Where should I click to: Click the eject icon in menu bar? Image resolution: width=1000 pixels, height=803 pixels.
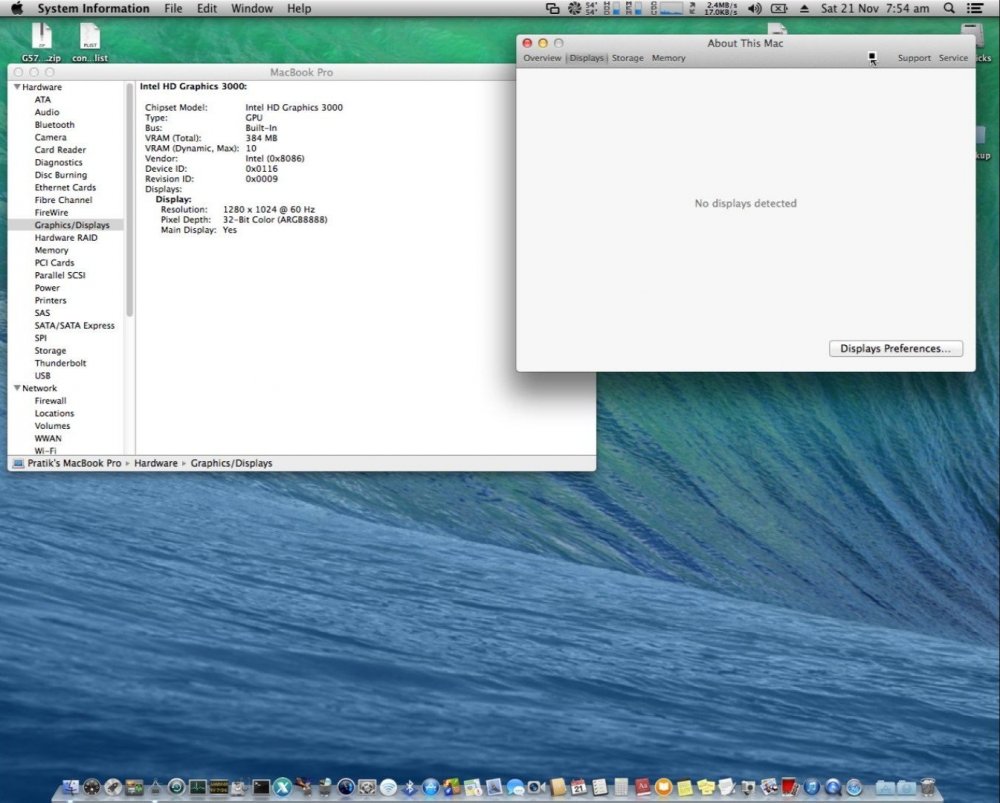(804, 8)
